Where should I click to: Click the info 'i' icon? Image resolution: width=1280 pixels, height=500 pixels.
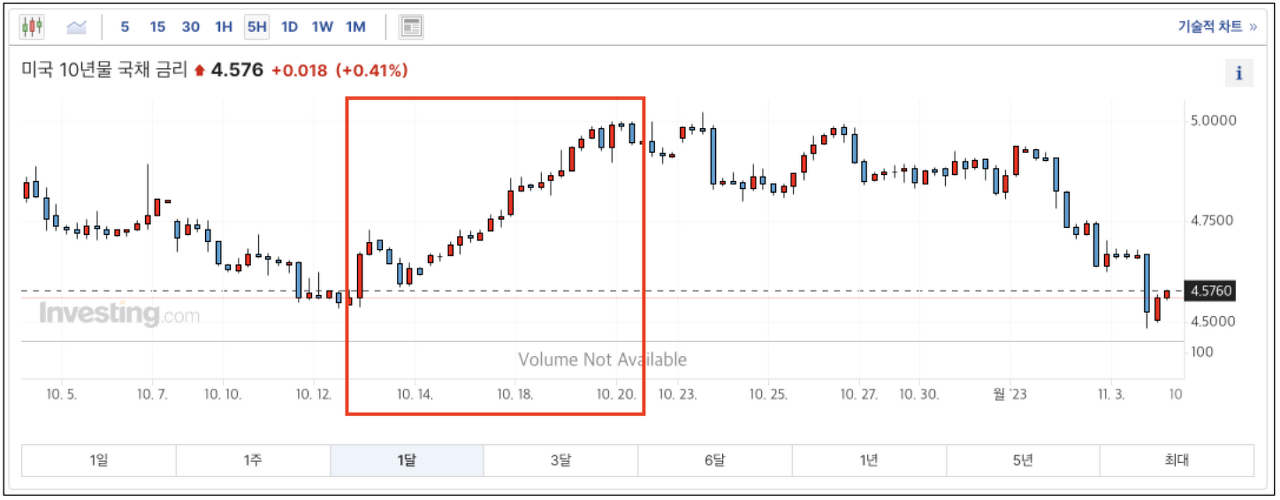tap(1239, 72)
